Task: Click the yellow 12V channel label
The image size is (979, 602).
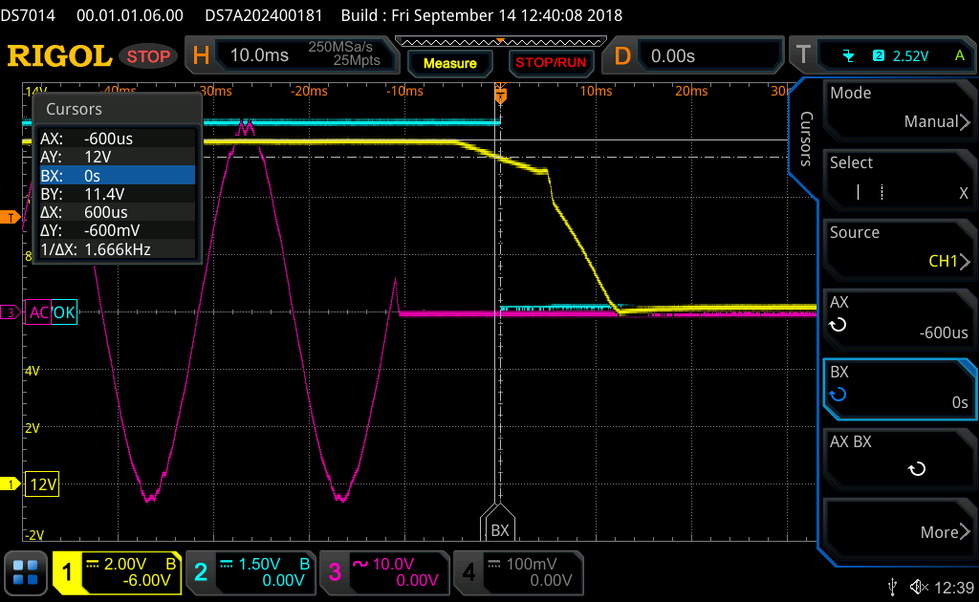Action: 42,484
